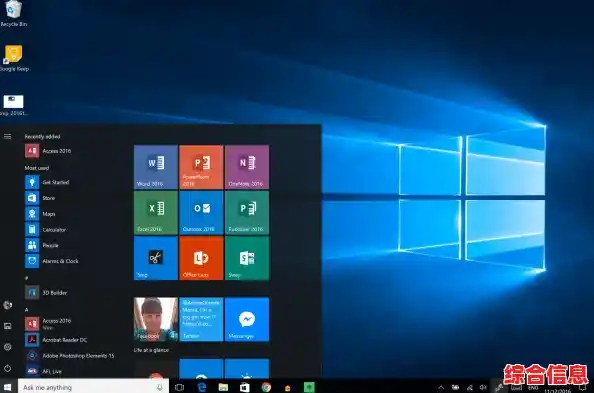Jump to letters via the # header
594x393 pixels.
[x=27, y=278]
